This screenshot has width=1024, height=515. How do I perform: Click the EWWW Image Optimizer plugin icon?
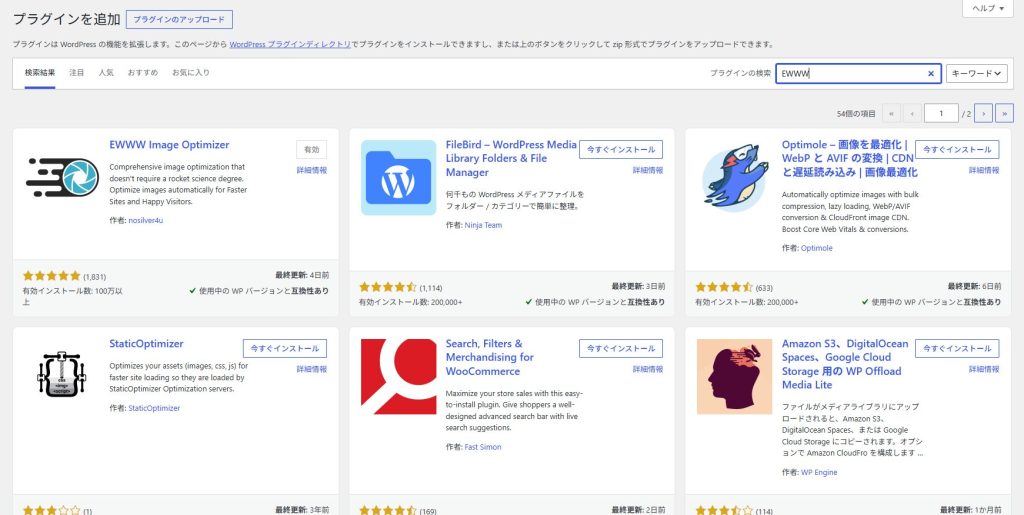[62, 178]
